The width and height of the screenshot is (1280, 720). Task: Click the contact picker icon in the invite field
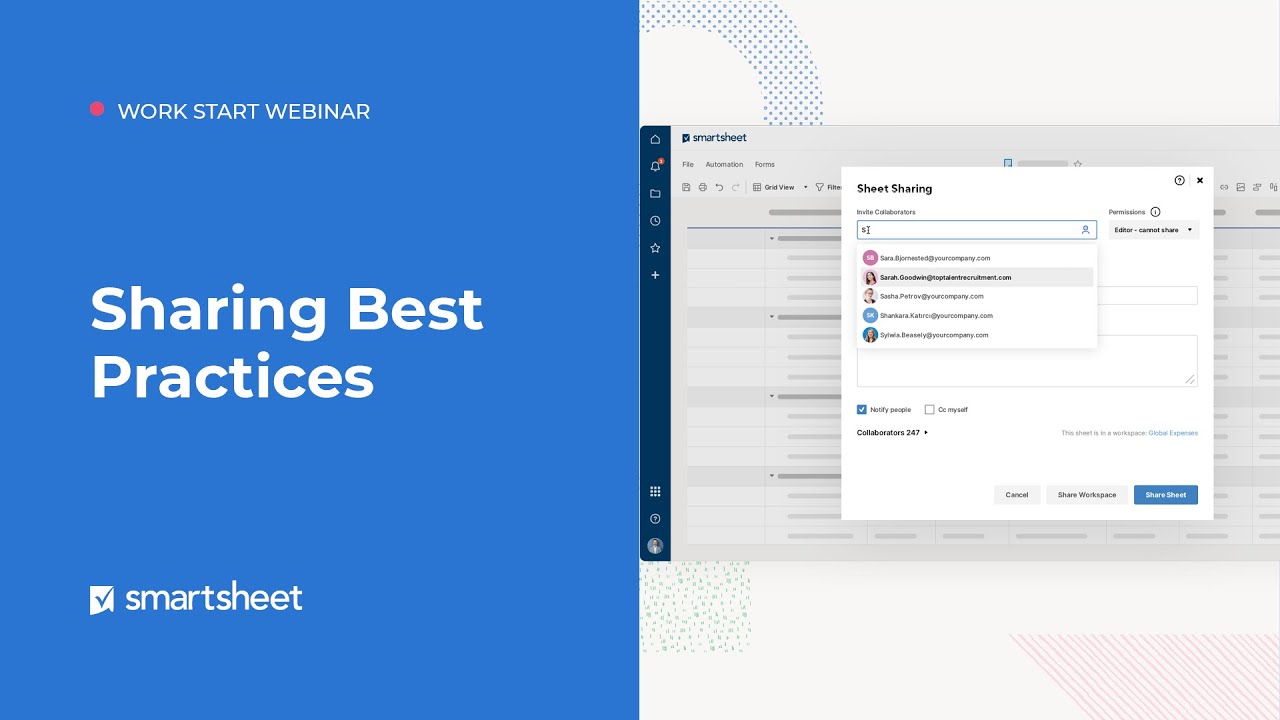click(x=1085, y=230)
